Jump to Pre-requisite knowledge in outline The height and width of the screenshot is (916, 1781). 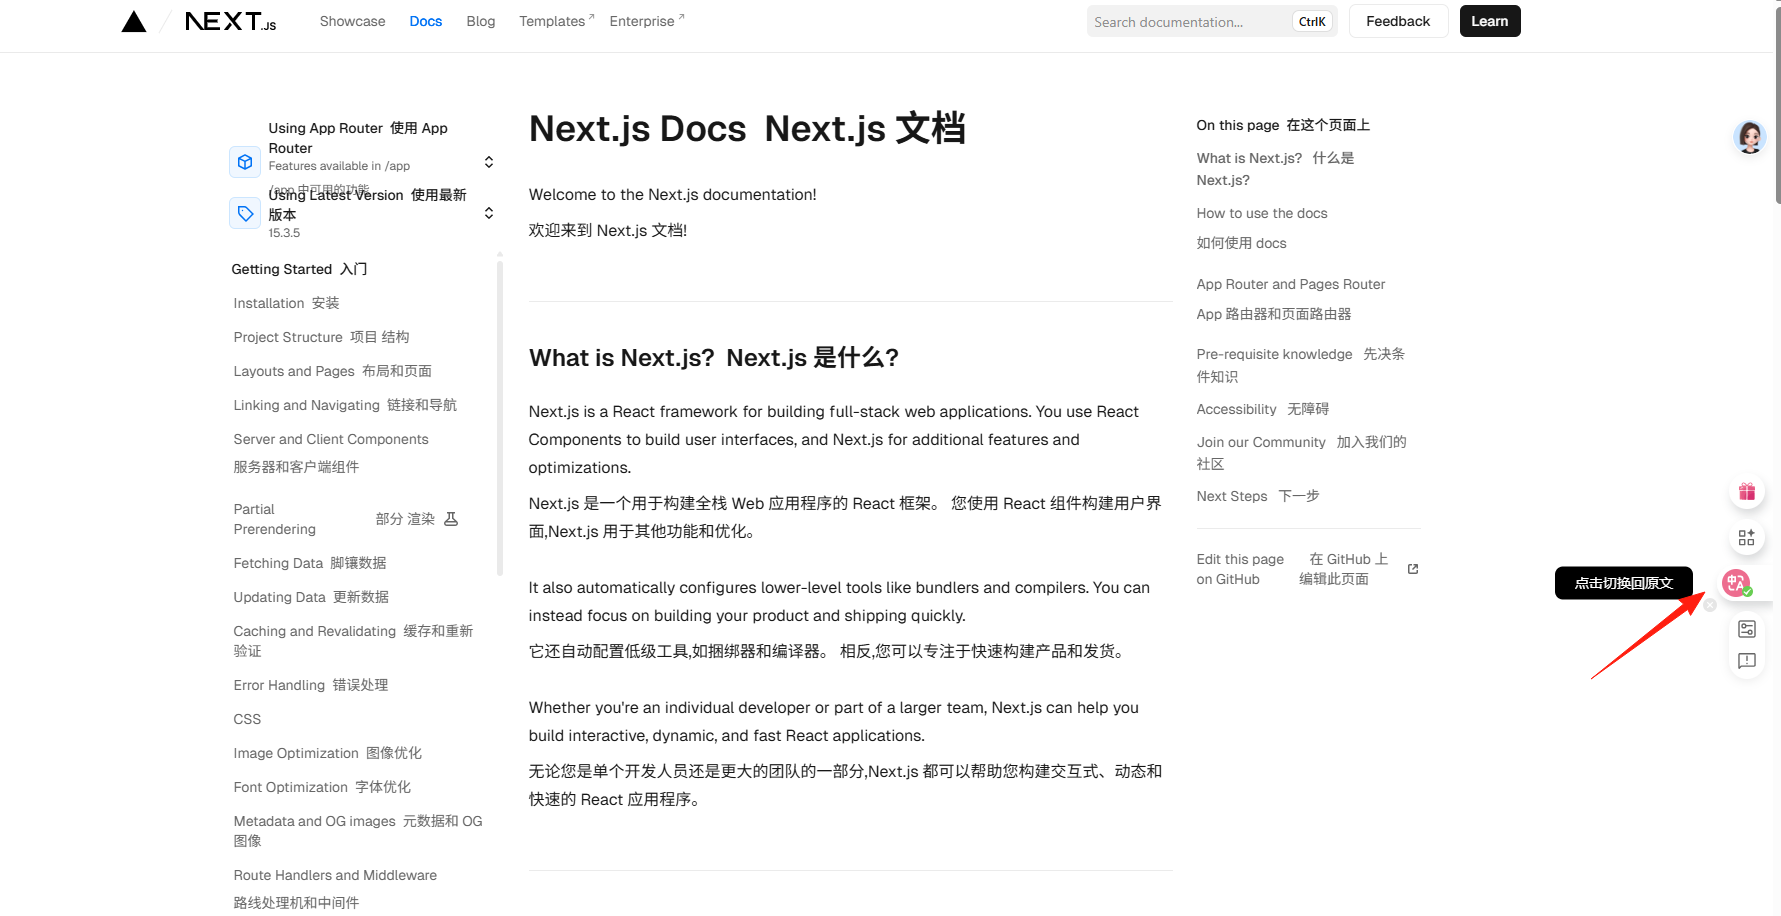click(x=1301, y=365)
